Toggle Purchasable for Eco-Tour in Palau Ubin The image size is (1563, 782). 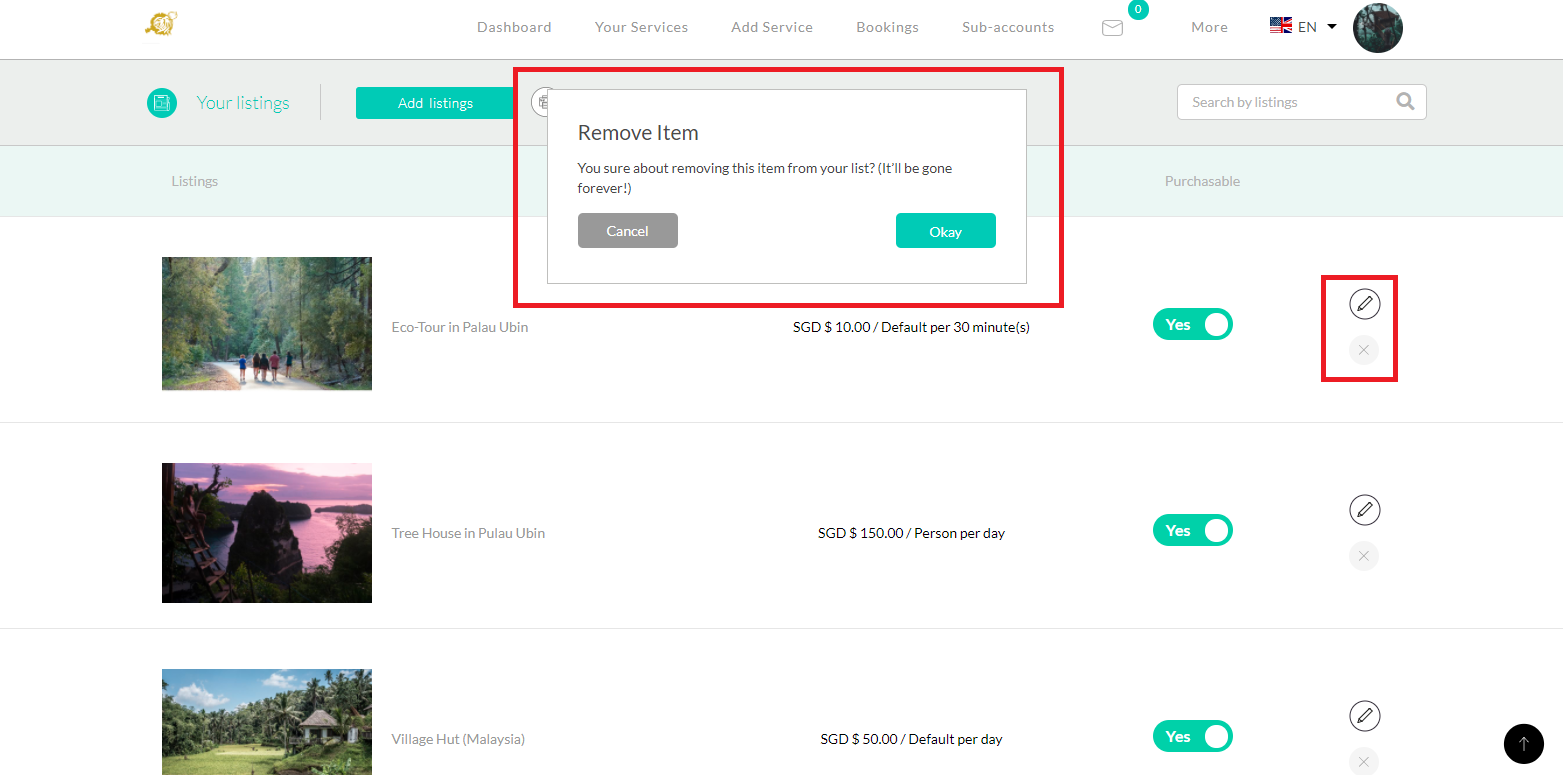[1193, 324]
